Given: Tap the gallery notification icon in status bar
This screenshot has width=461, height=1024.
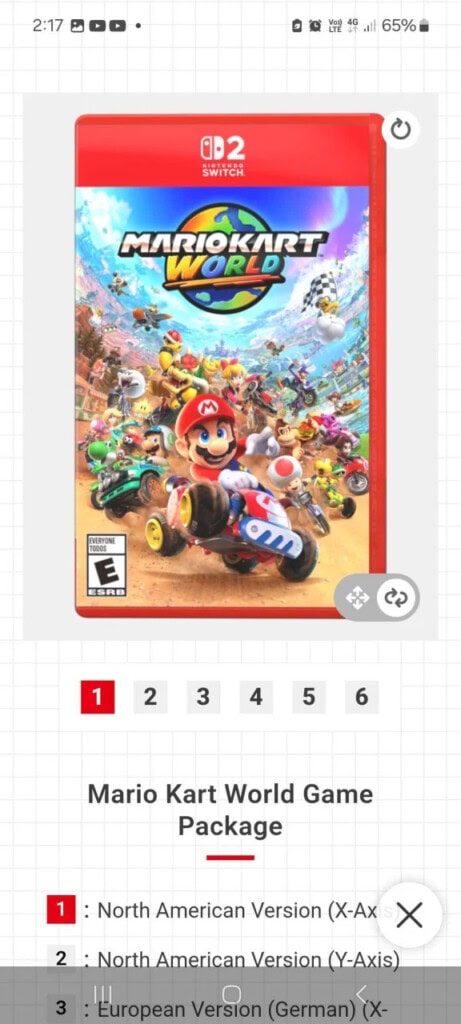Looking at the screenshot, I should [77, 25].
